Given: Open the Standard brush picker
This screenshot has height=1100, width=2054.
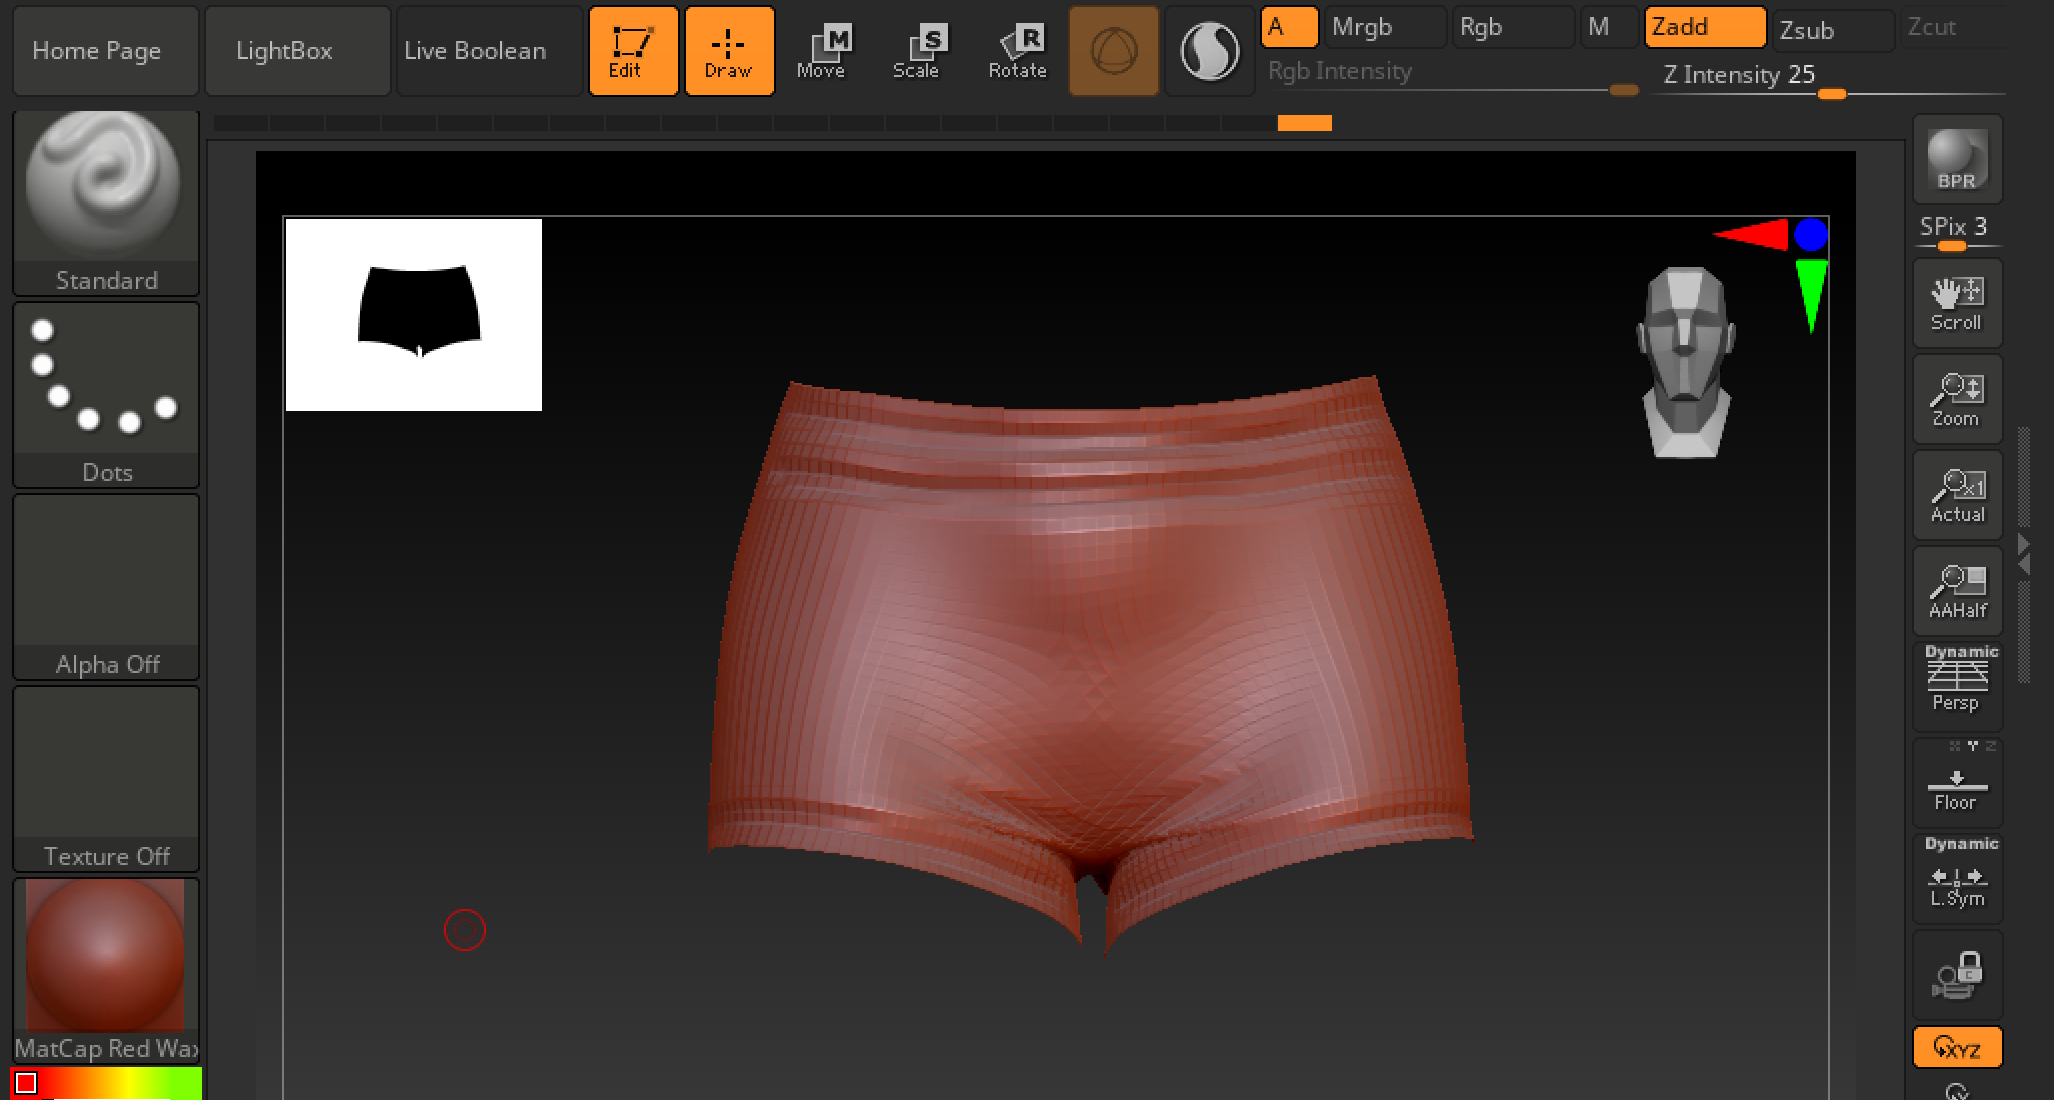Looking at the screenshot, I should coord(106,203).
